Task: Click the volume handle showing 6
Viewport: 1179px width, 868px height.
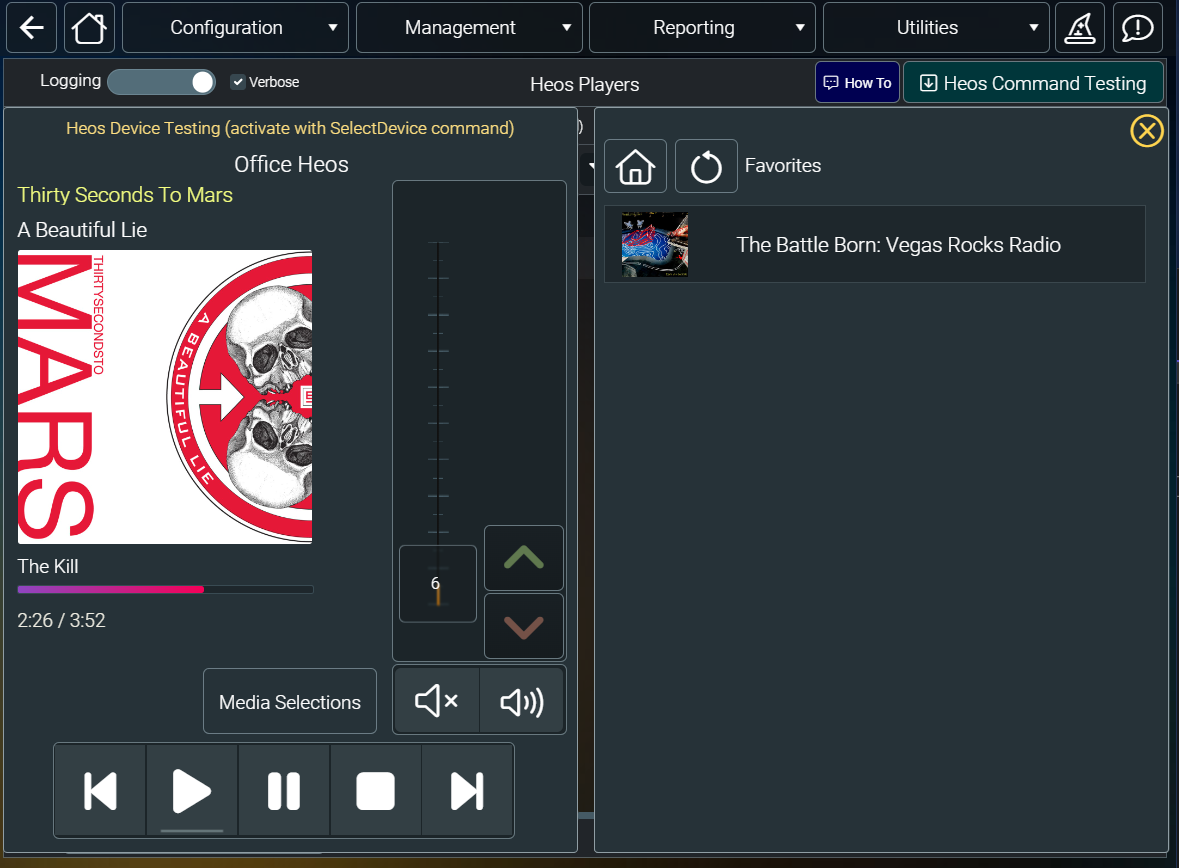Action: tap(438, 584)
